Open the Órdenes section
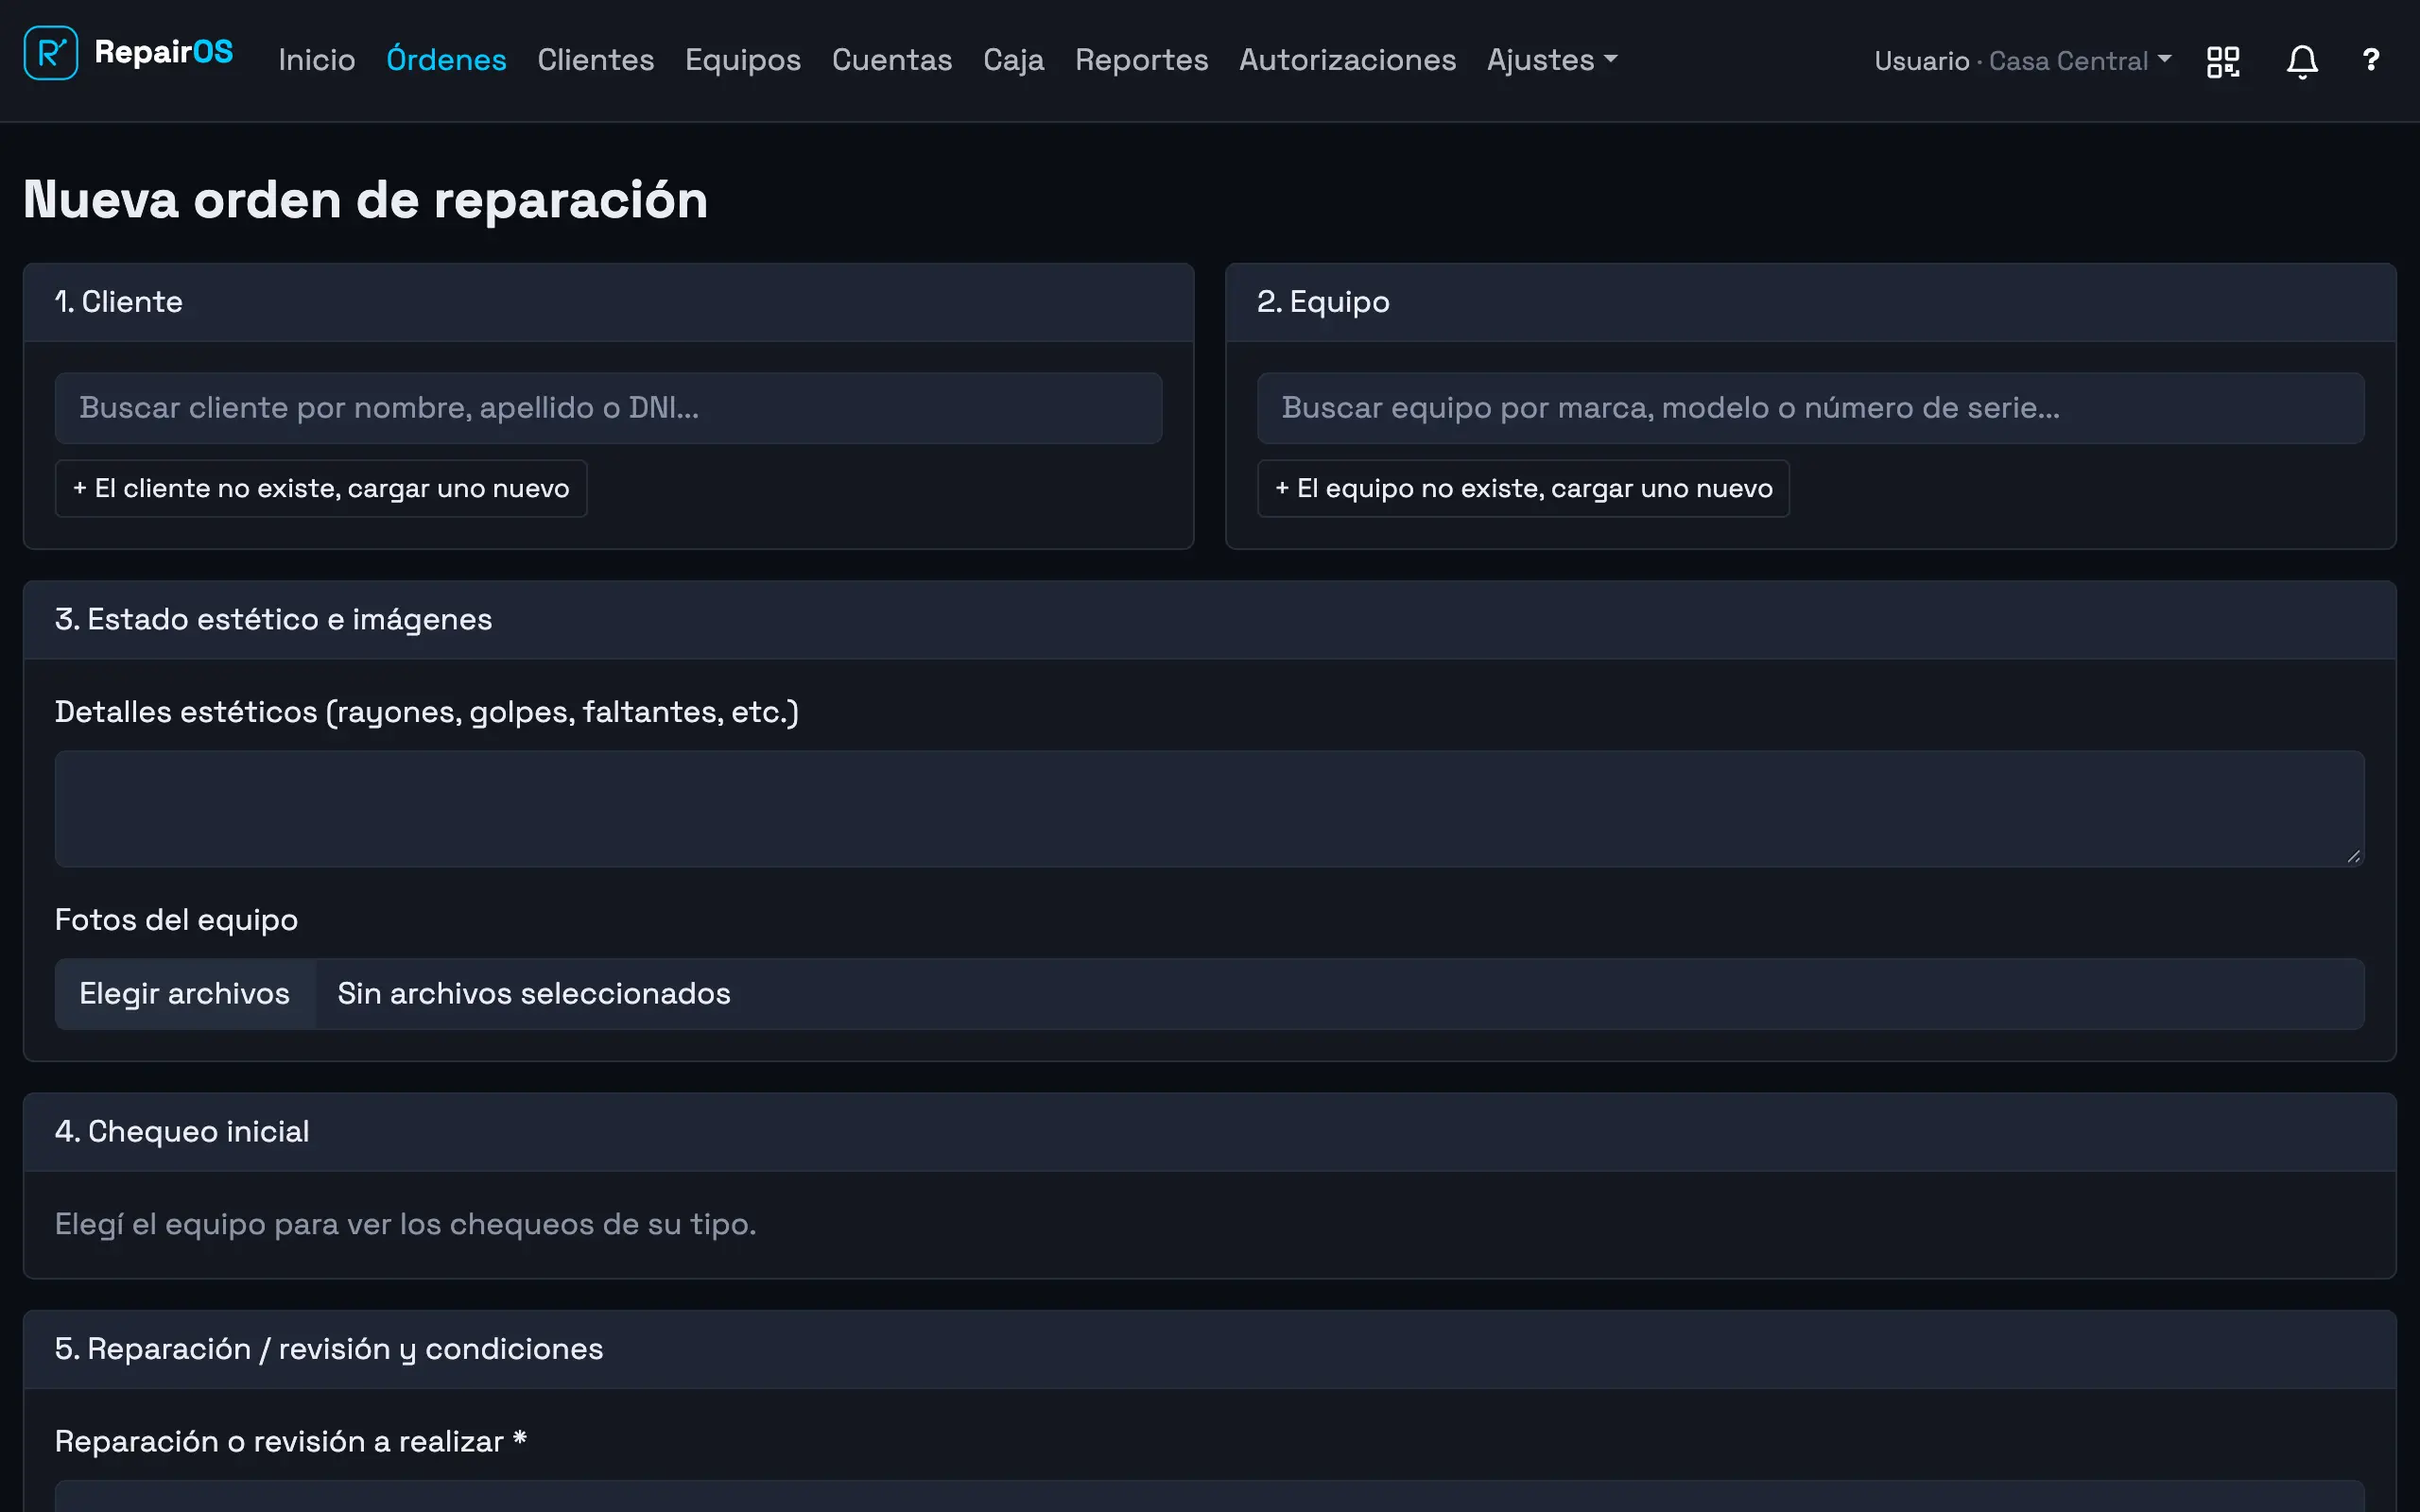The height and width of the screenshot is (1512, 2420). pyautogui.click(x=446, y=60)
